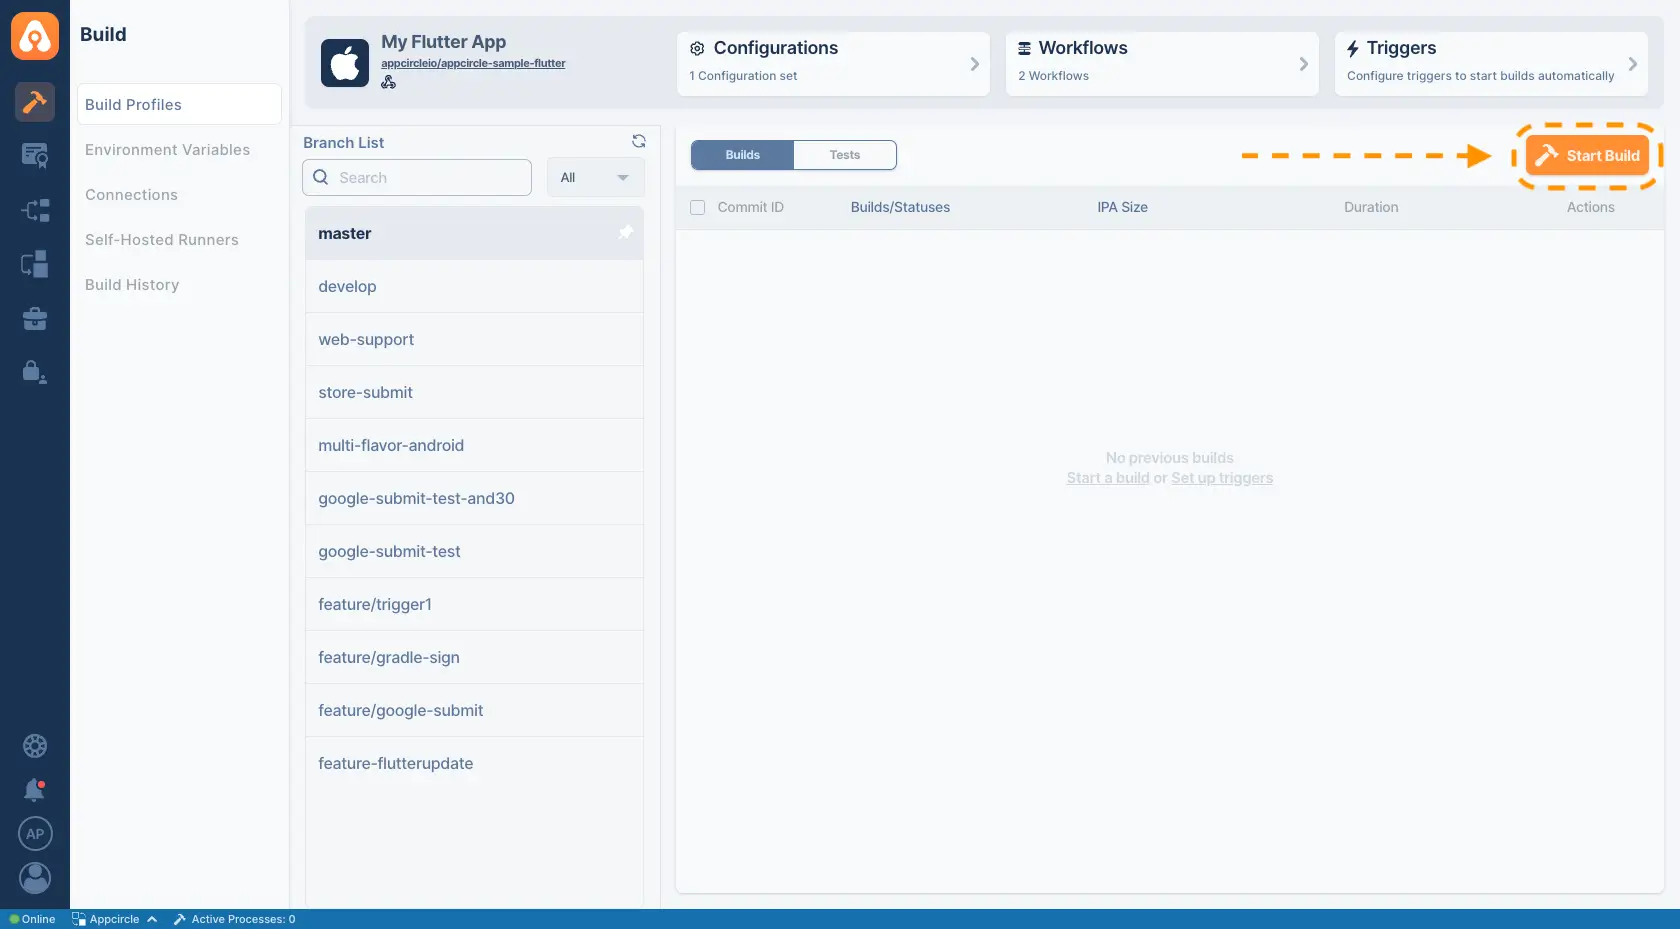Expand Workflows with its chevron arrow
This screenshot has height=929, width=1680.
coord(1304,64)
